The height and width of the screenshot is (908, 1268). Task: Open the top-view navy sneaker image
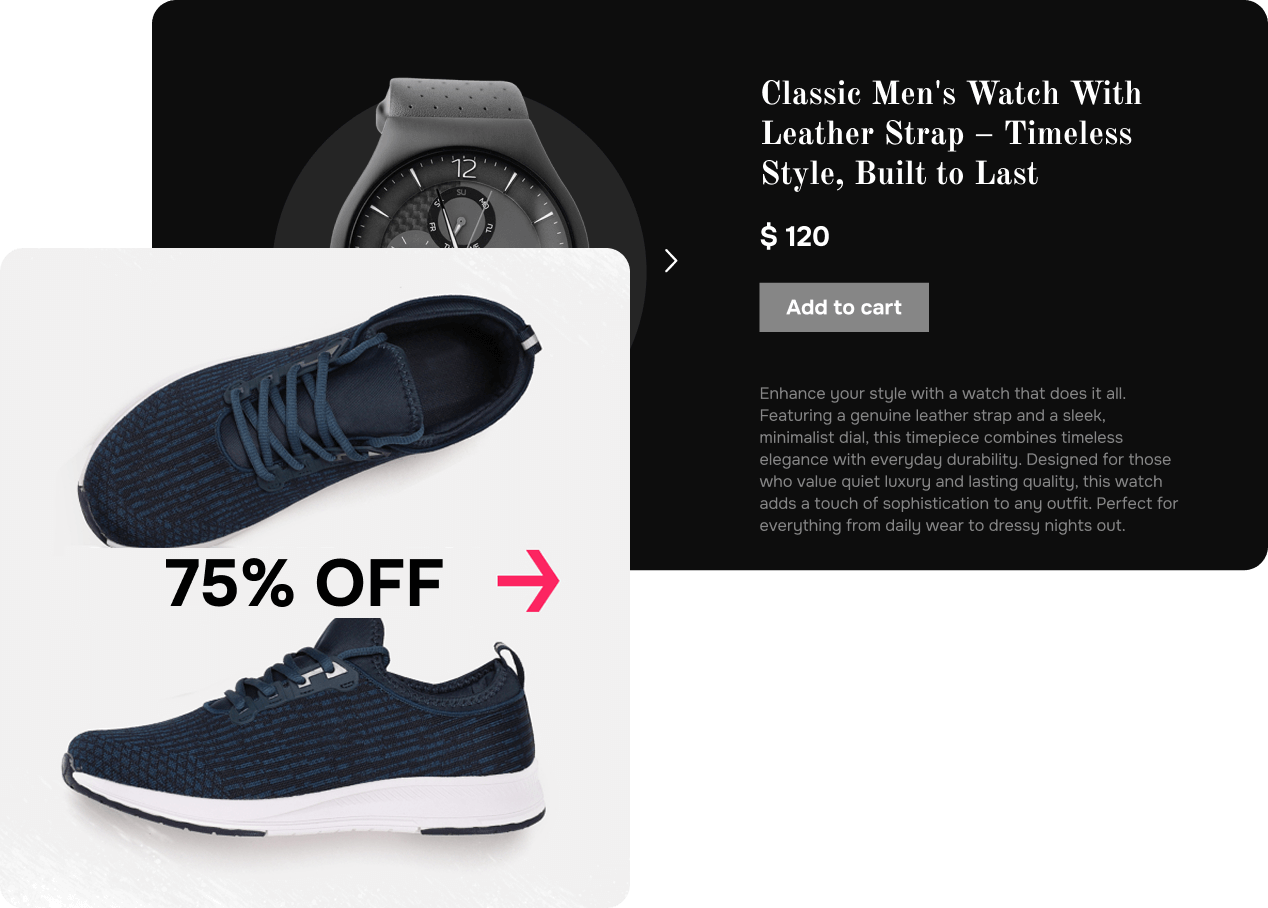click(x=309, y=420)
